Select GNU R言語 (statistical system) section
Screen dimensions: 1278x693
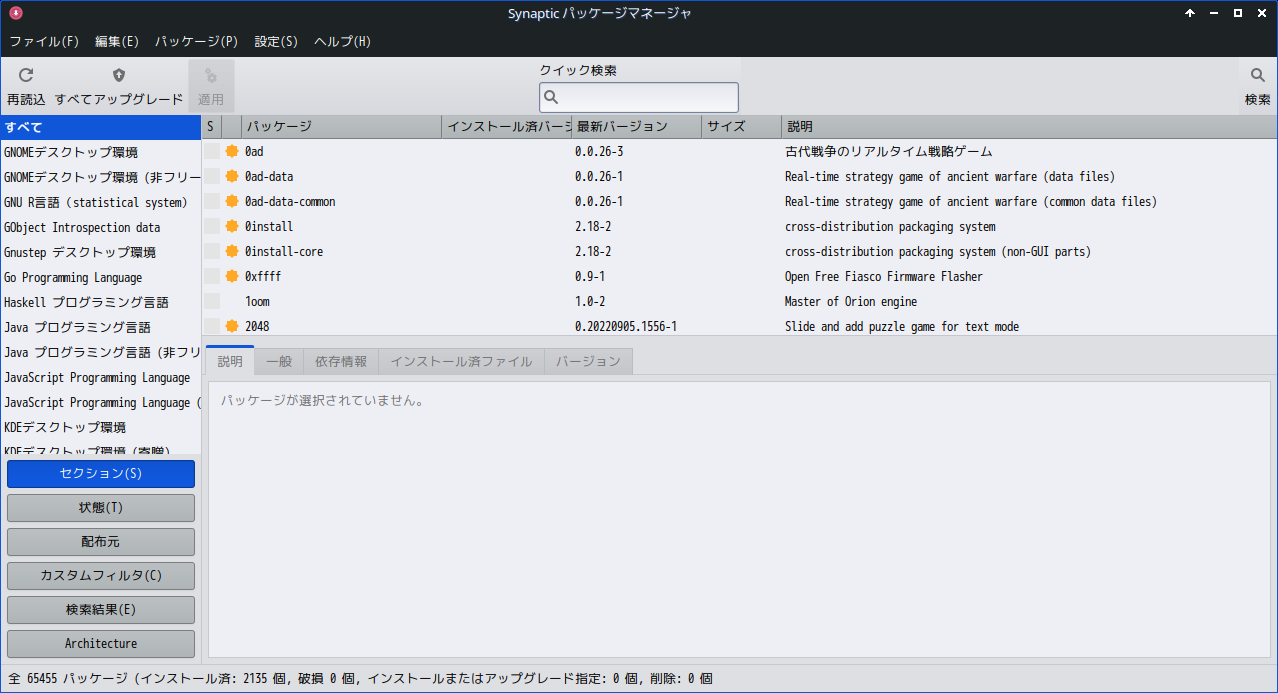(x=100, y=202)
